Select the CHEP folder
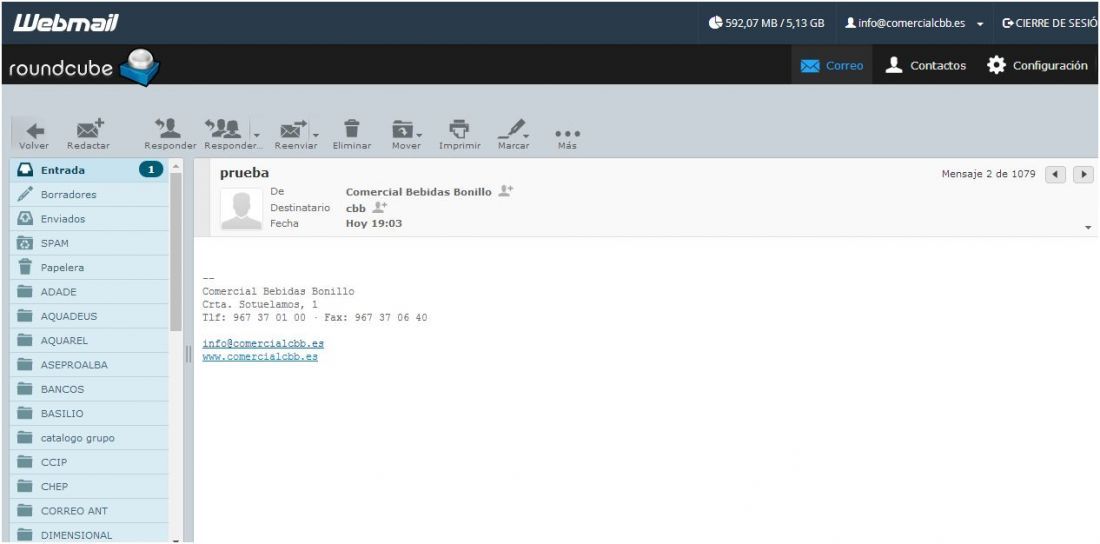This screenshot has width=1100, height=544. tap(89, 486)
